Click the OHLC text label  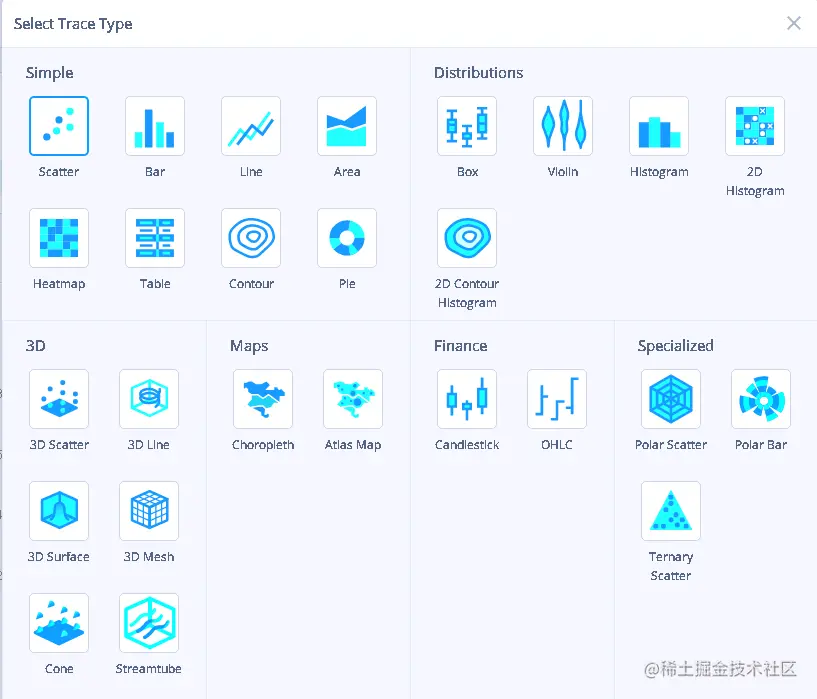(556, 445)
